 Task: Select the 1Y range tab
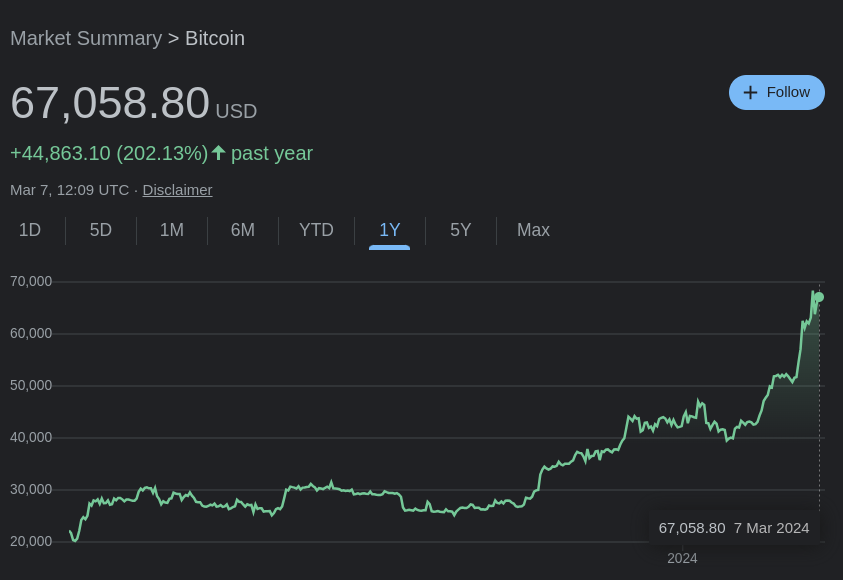click(389, 230)
